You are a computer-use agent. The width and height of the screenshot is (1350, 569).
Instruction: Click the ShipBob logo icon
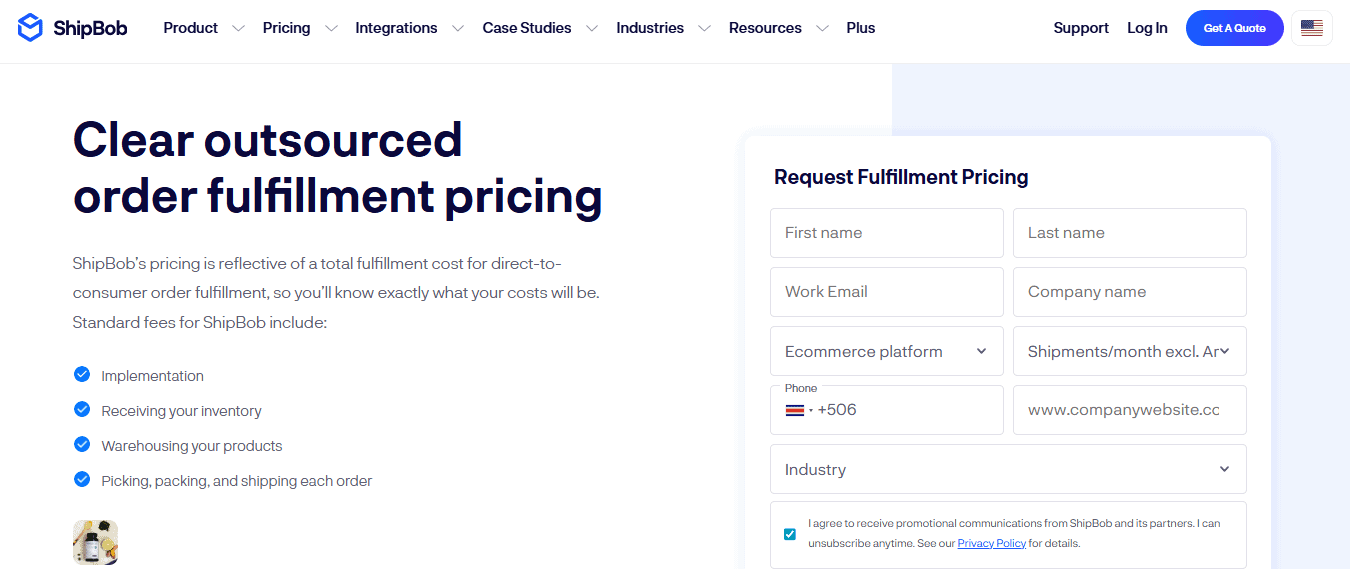tap(31, 28)
